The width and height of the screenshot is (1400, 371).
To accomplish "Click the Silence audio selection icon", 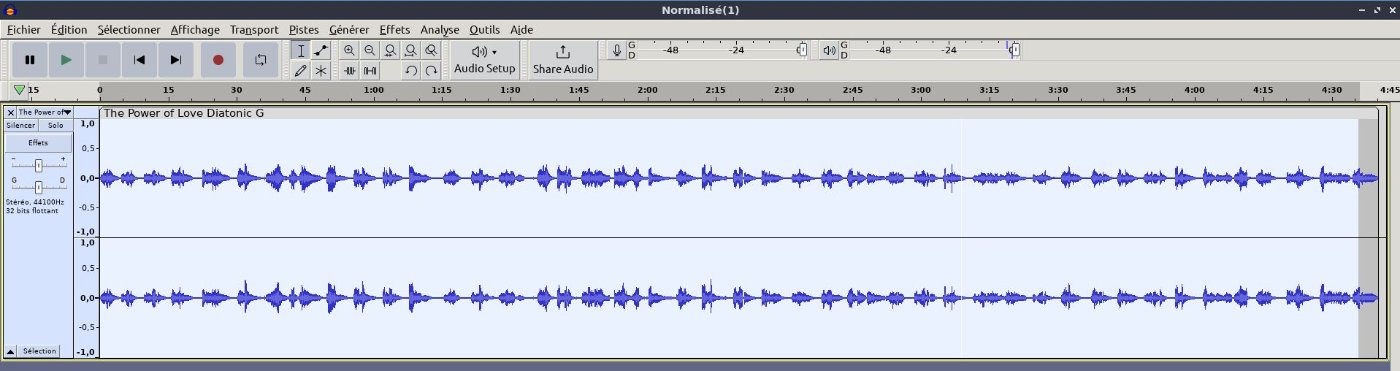I will pos(370,70).
